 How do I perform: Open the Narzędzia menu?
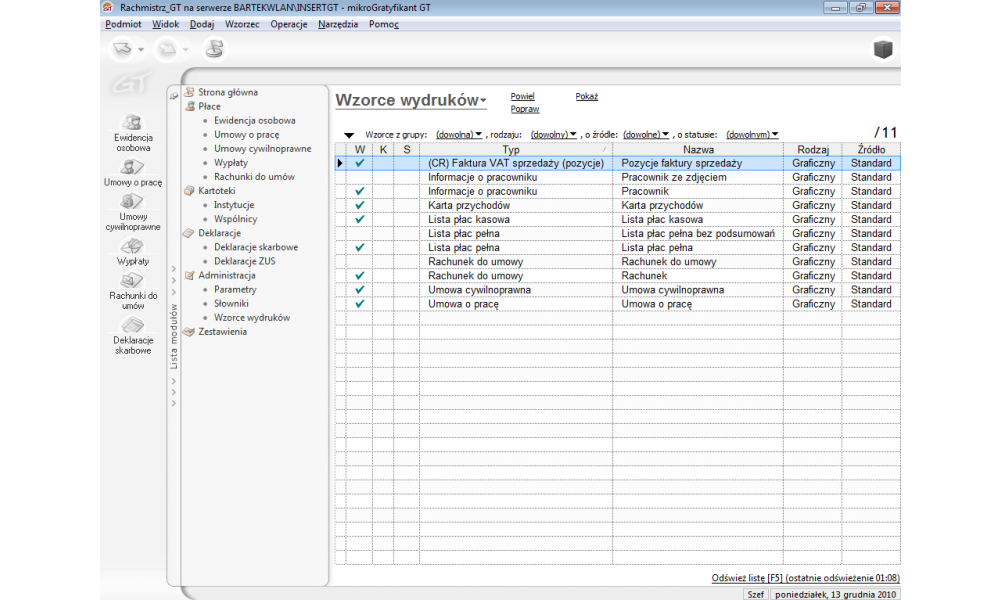click(x=338, y=24)
